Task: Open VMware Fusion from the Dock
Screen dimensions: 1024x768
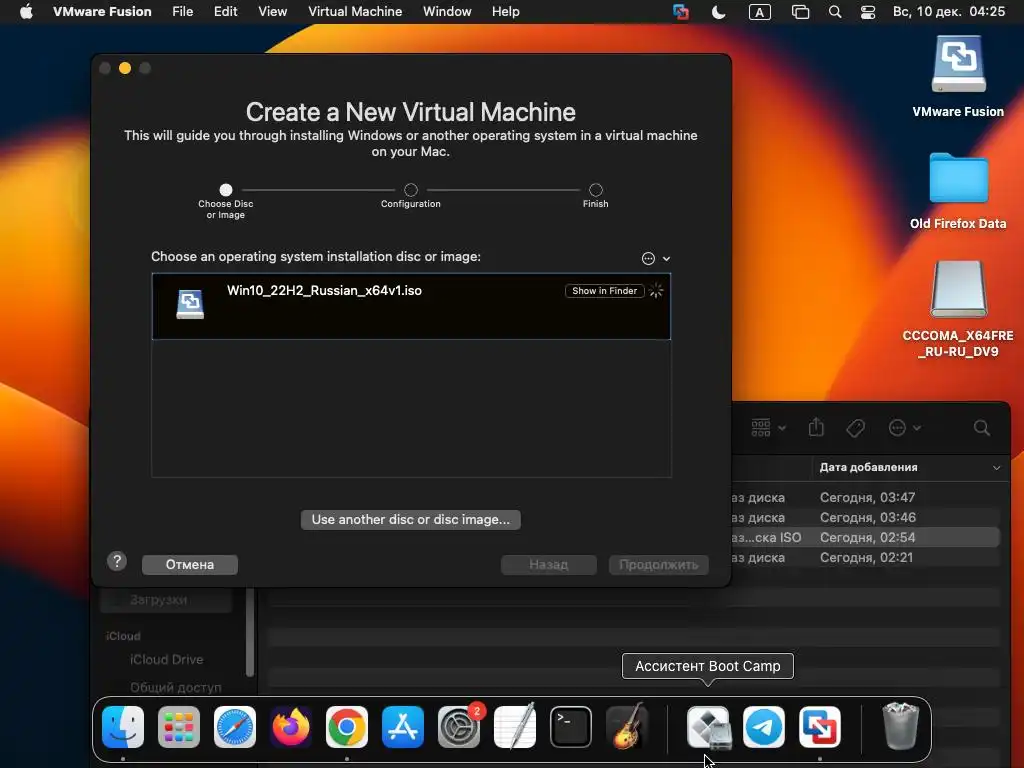Action: pos(820,727)
